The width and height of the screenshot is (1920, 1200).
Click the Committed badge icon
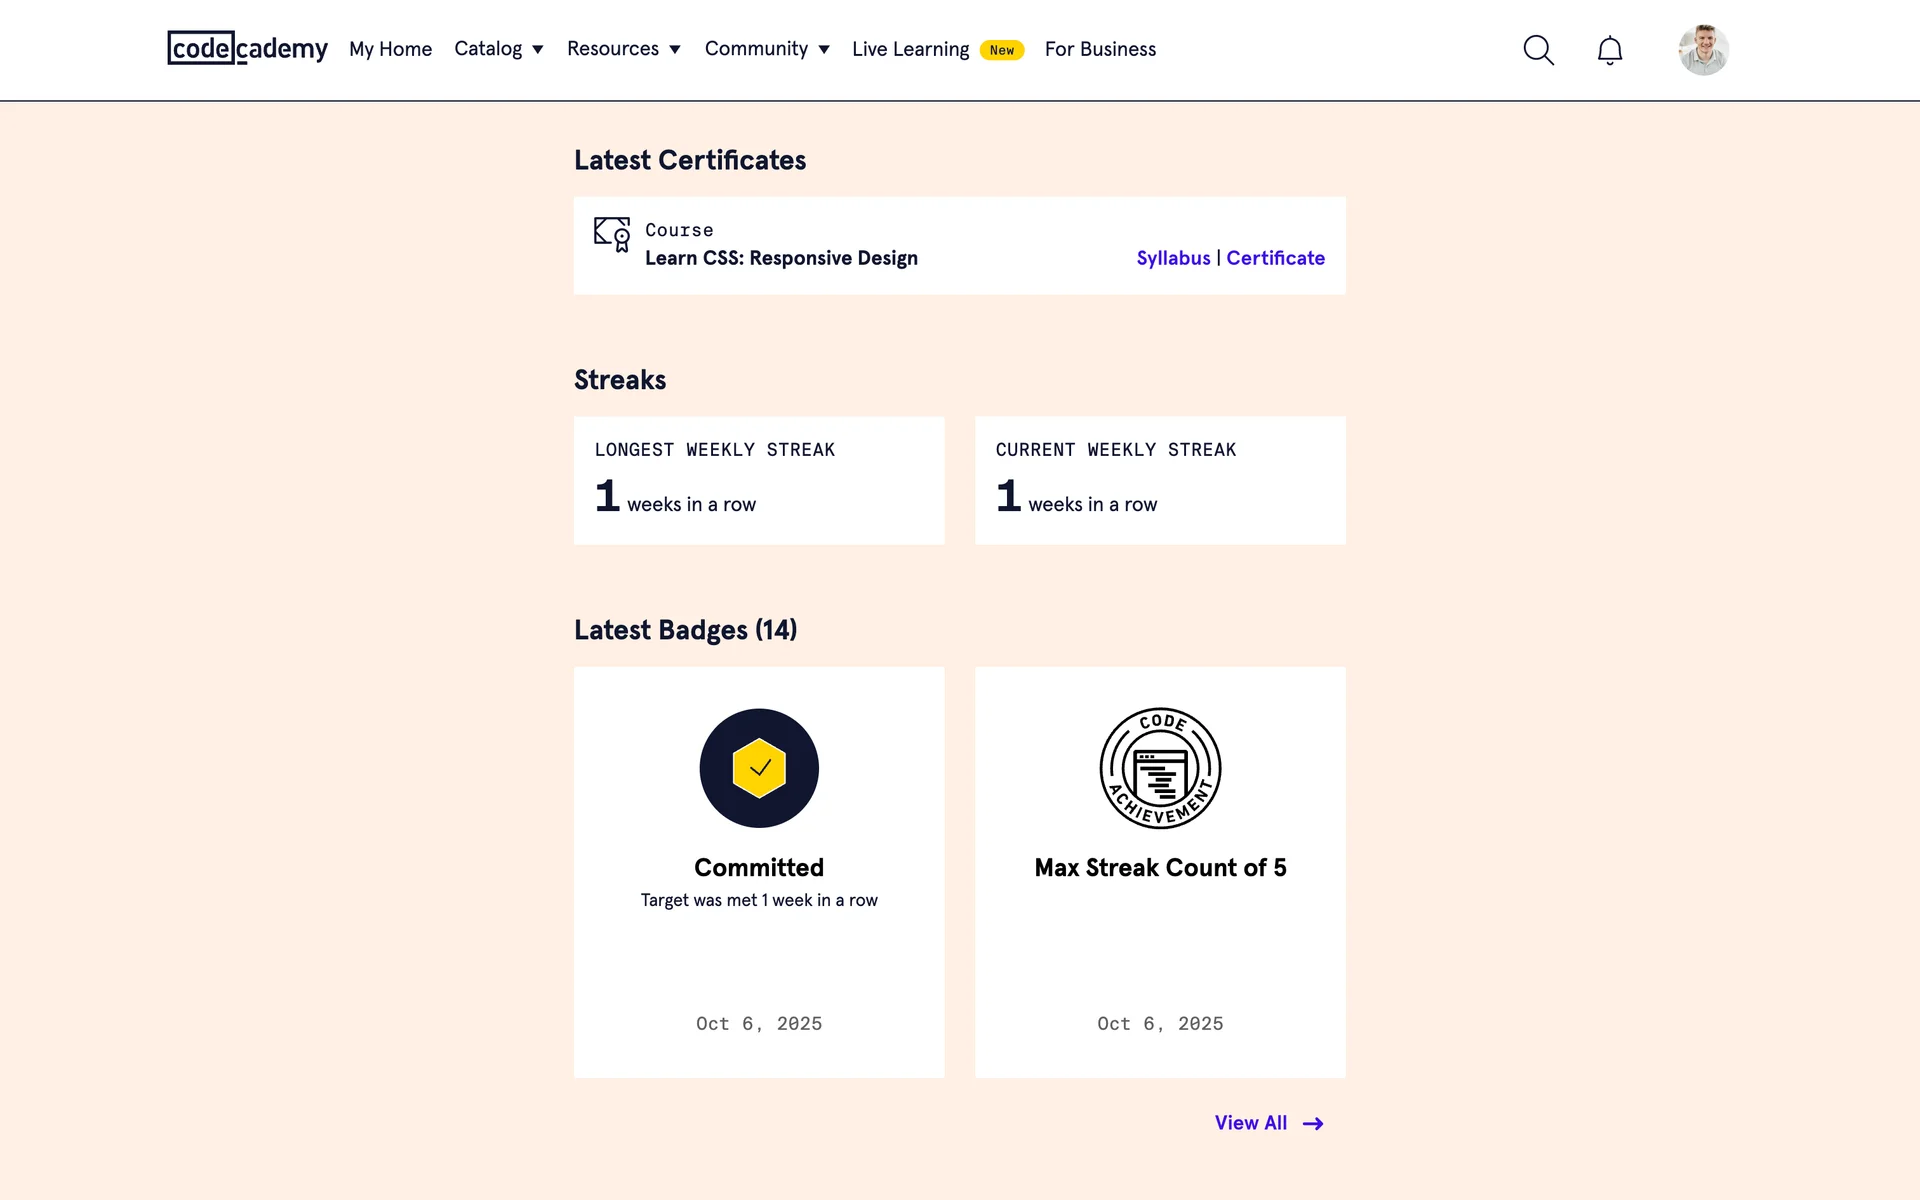[x=759, y=768]
